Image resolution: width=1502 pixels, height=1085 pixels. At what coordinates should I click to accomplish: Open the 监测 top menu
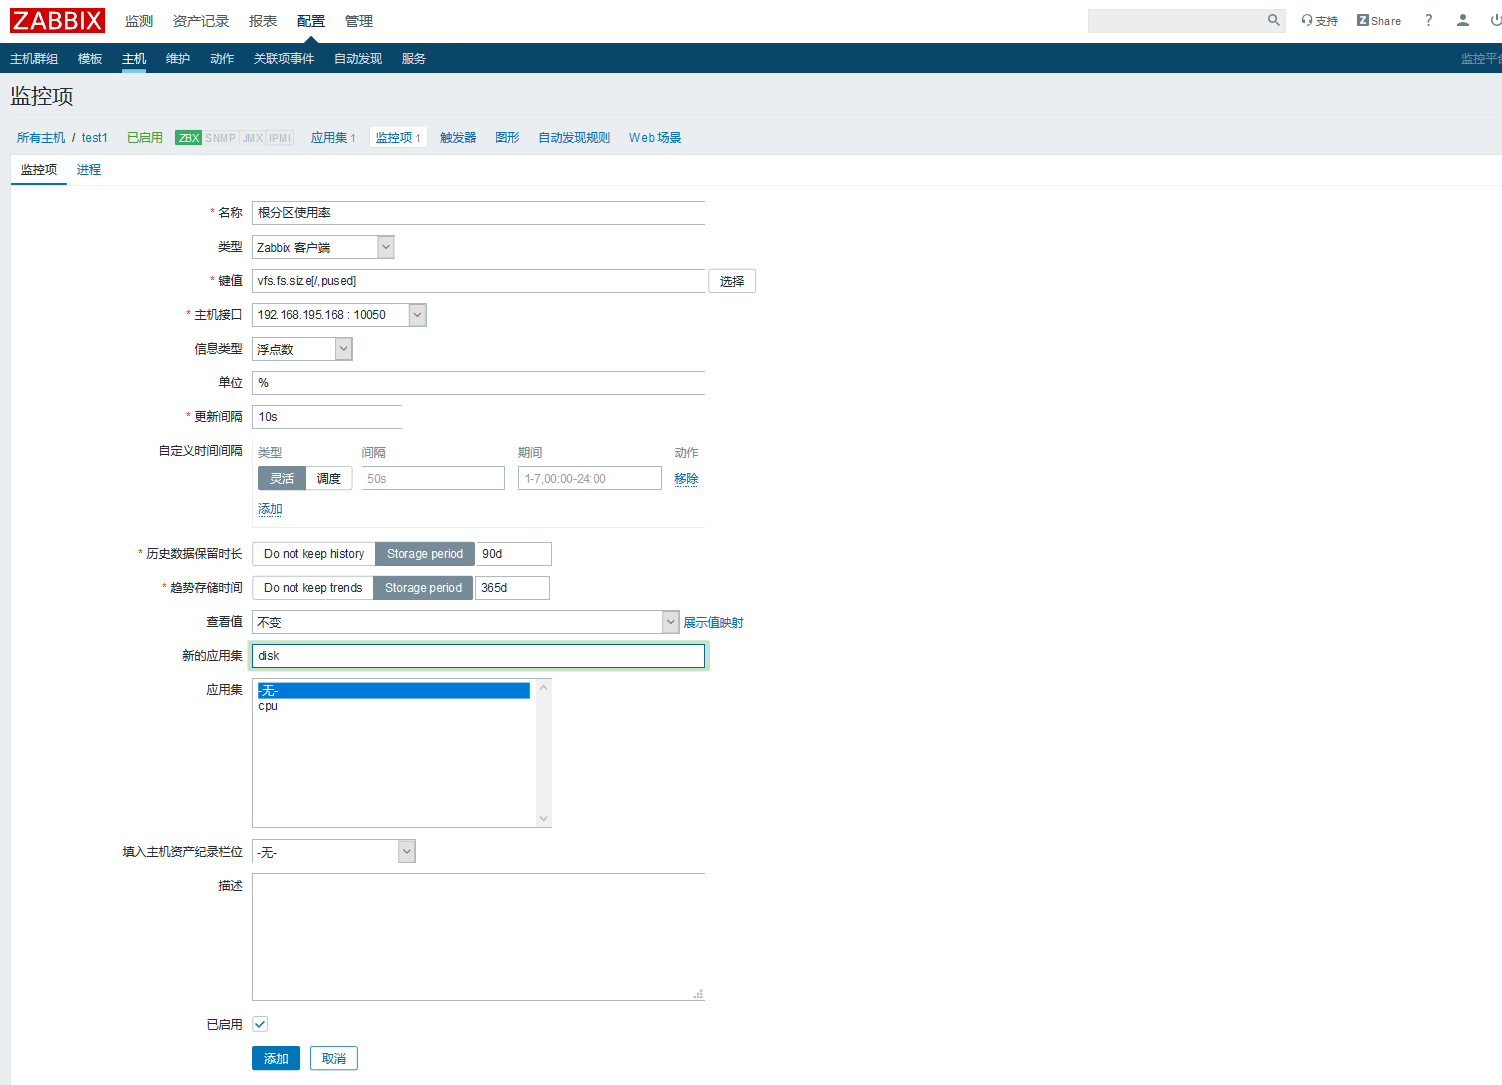(139, 21)
